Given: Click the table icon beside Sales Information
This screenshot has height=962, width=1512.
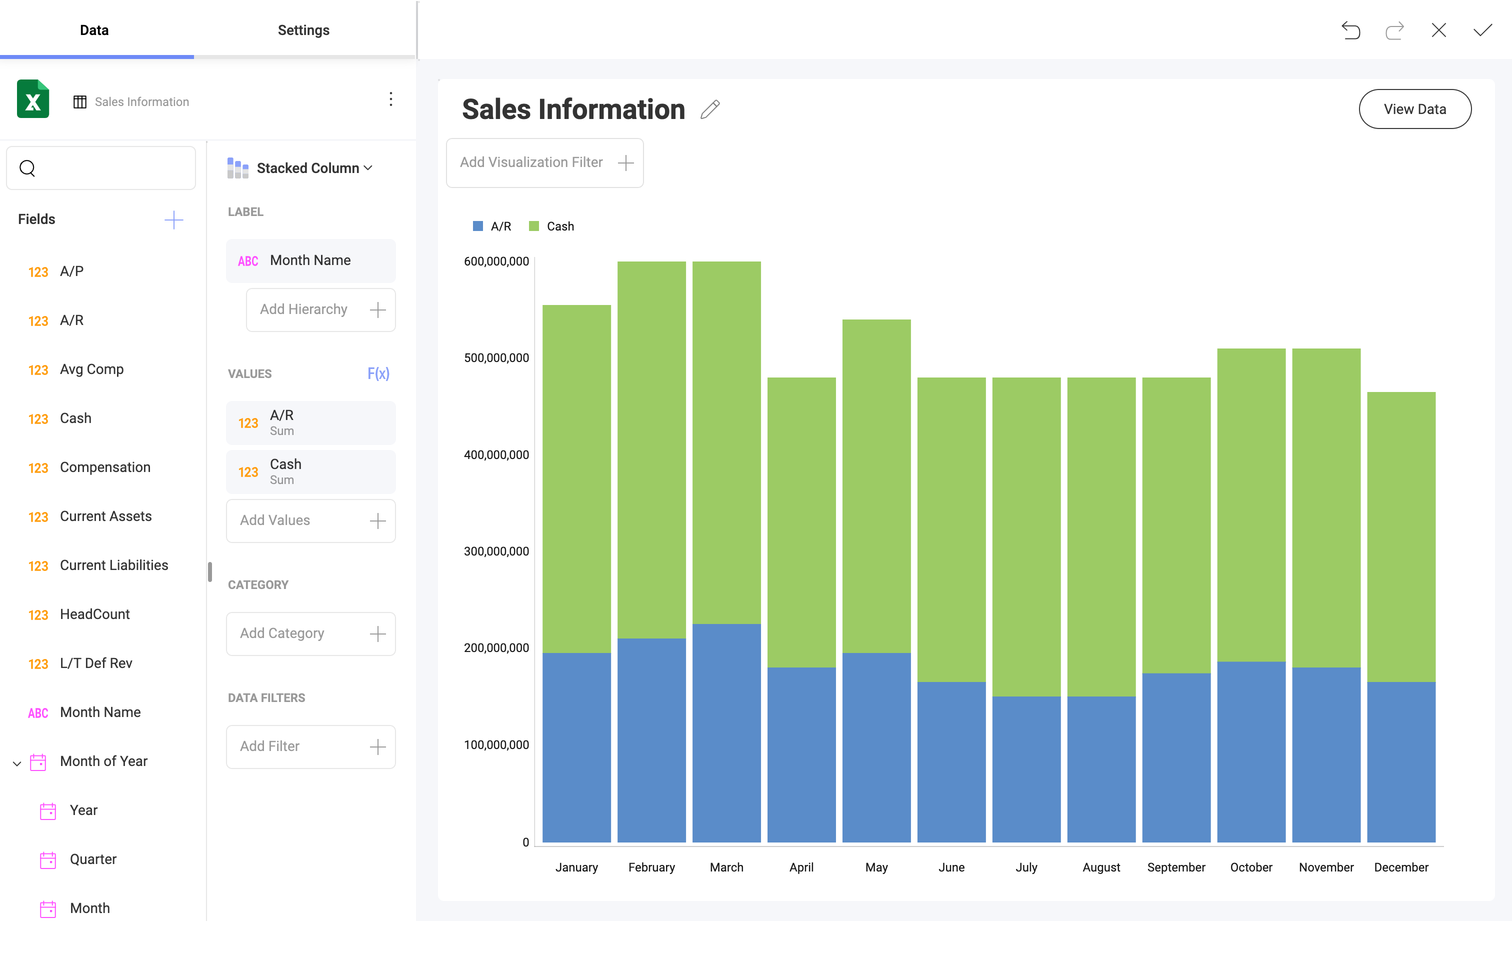Looking at the screenshot, I should [x=80, y=102].
